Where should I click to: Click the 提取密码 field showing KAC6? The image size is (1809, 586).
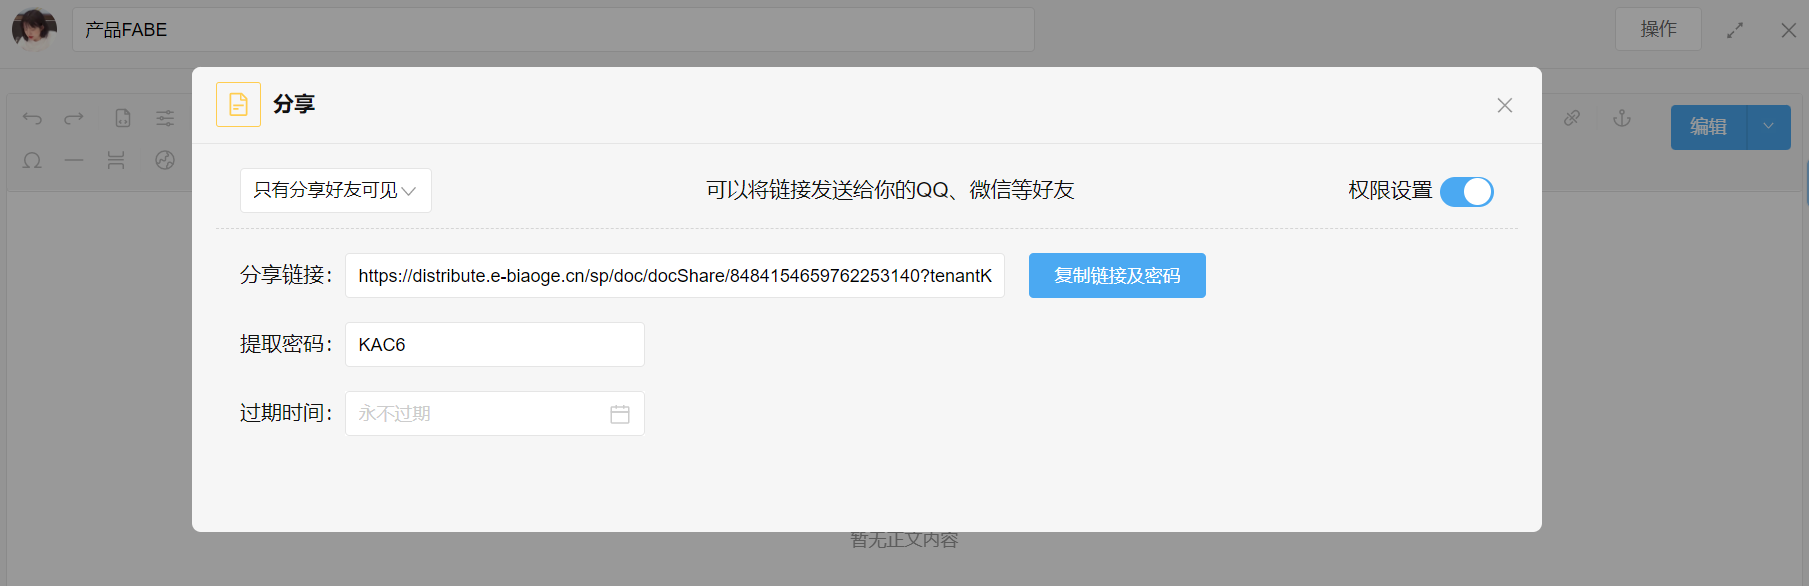tap(494, 344)
